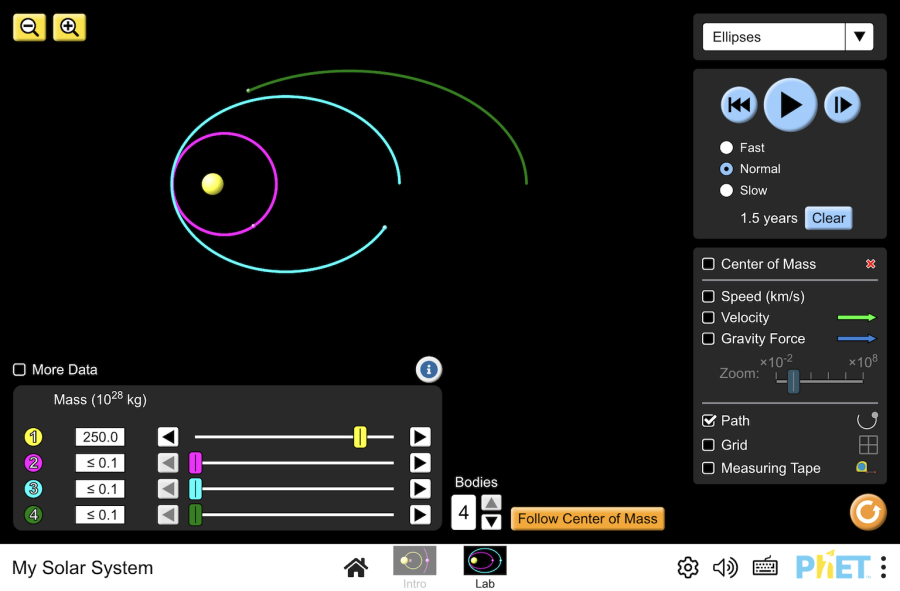The width and height of the screenshot is (900, 591).
Task: Decrease the number of bodies with the down arrow
Action: coord(491,522)
